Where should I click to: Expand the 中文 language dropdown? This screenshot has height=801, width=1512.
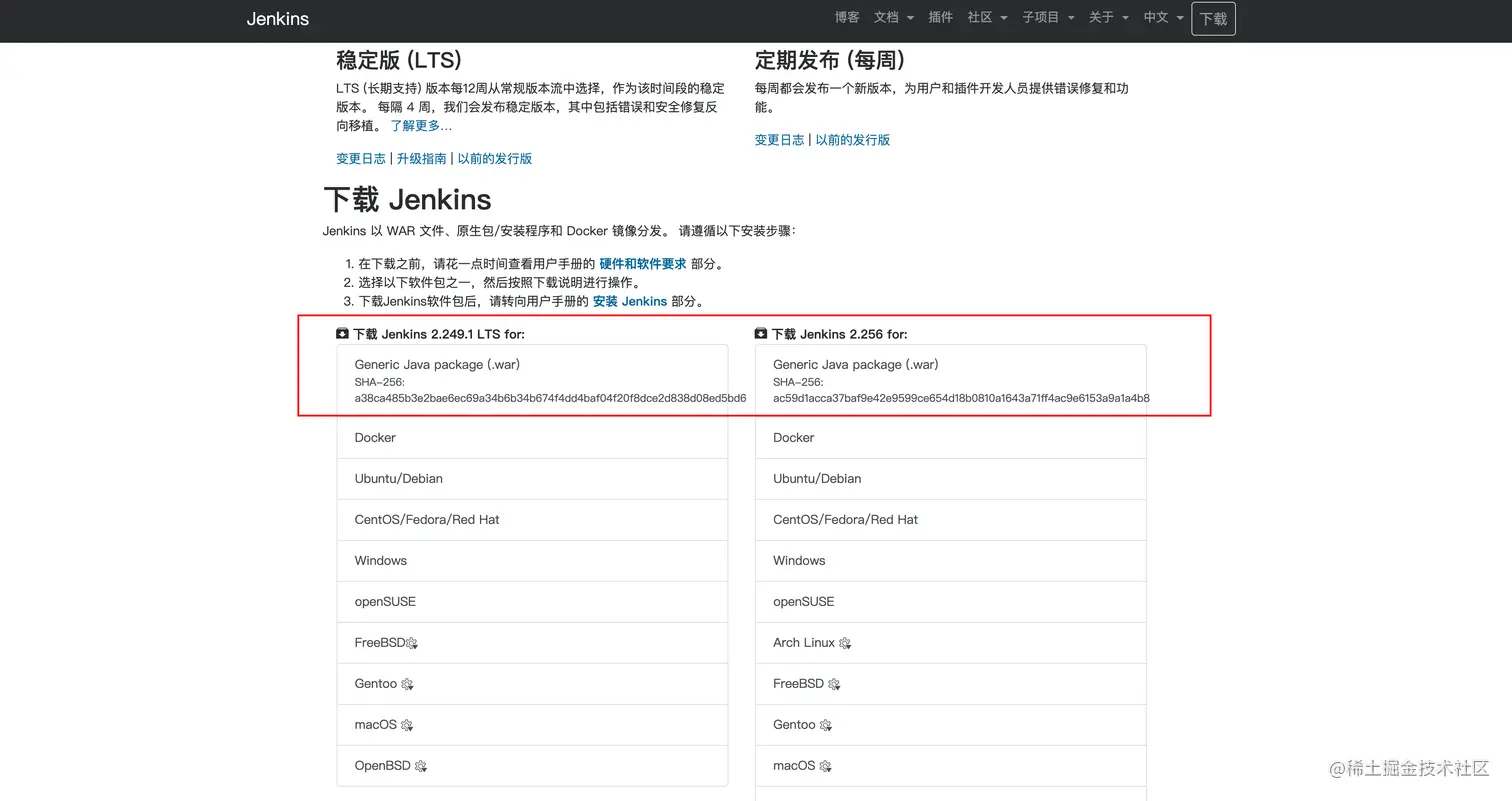(x=1164, y=18)
